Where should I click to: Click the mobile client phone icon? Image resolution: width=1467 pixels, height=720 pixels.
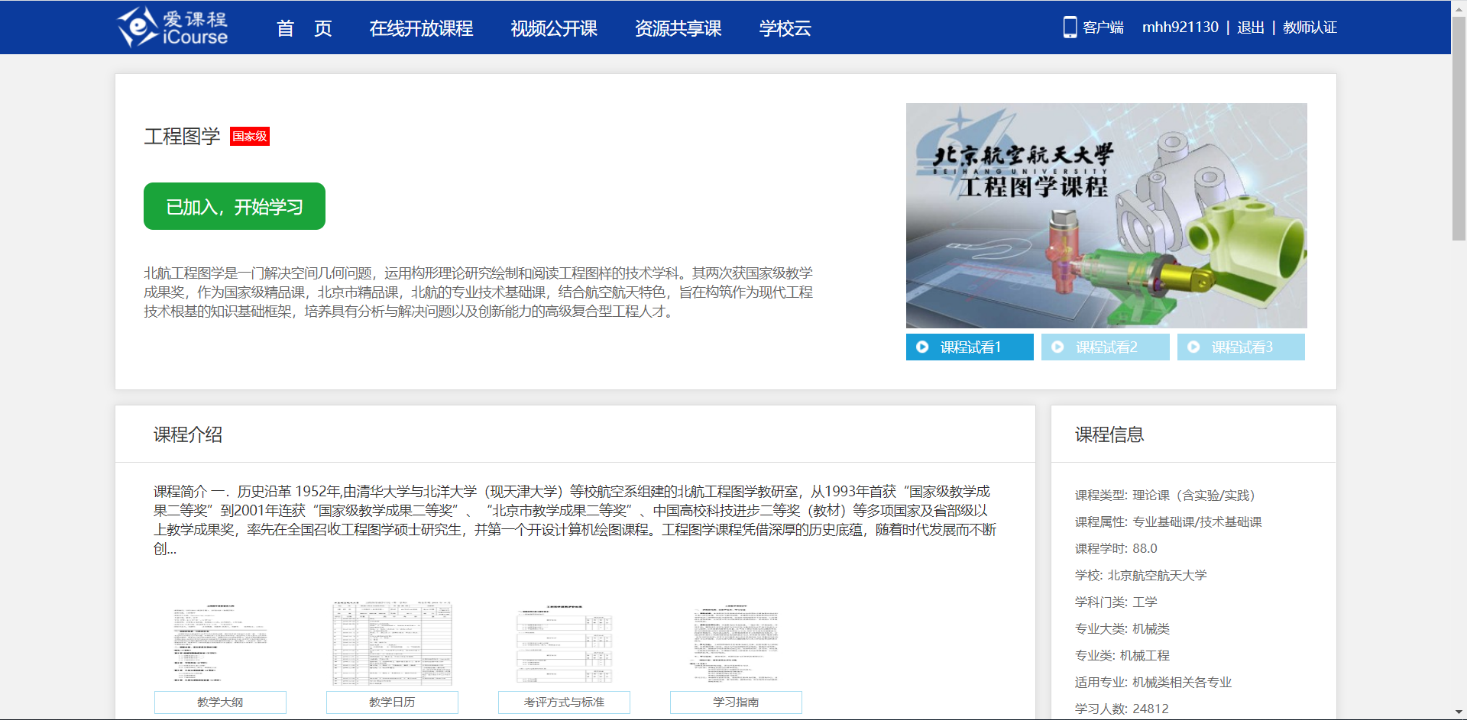coord(1069,27)
